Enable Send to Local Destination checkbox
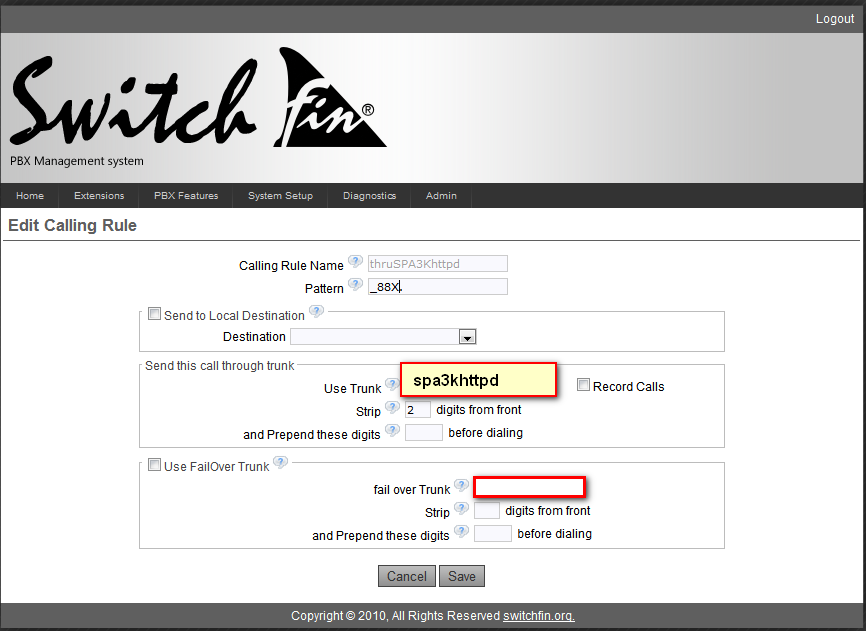866x631 pixels. coord(154,314)
